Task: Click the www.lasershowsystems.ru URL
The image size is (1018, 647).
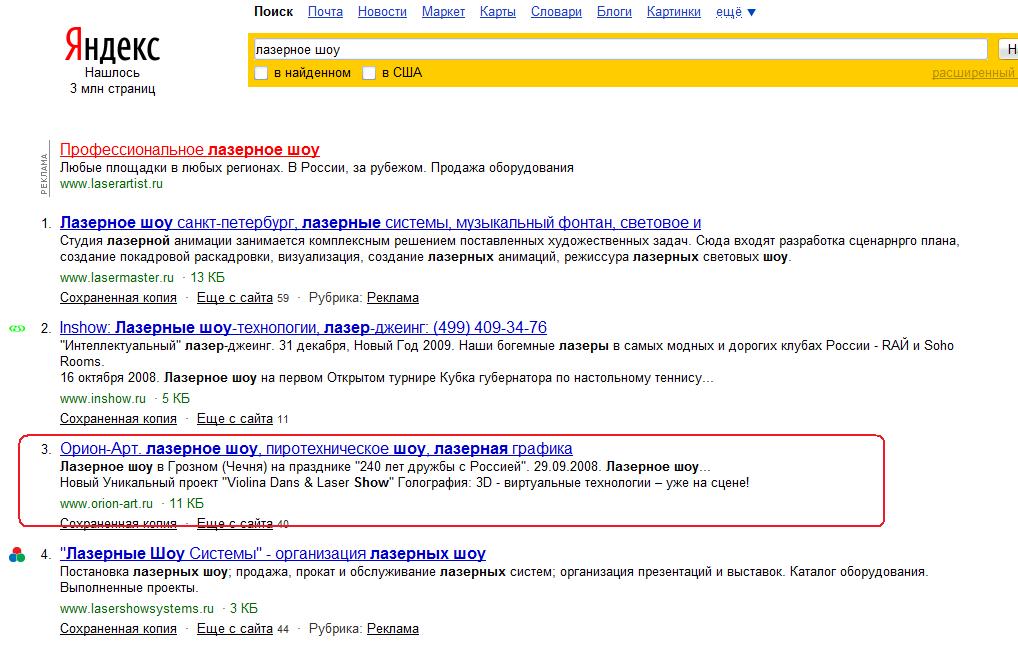Action: tap(137, 609)
